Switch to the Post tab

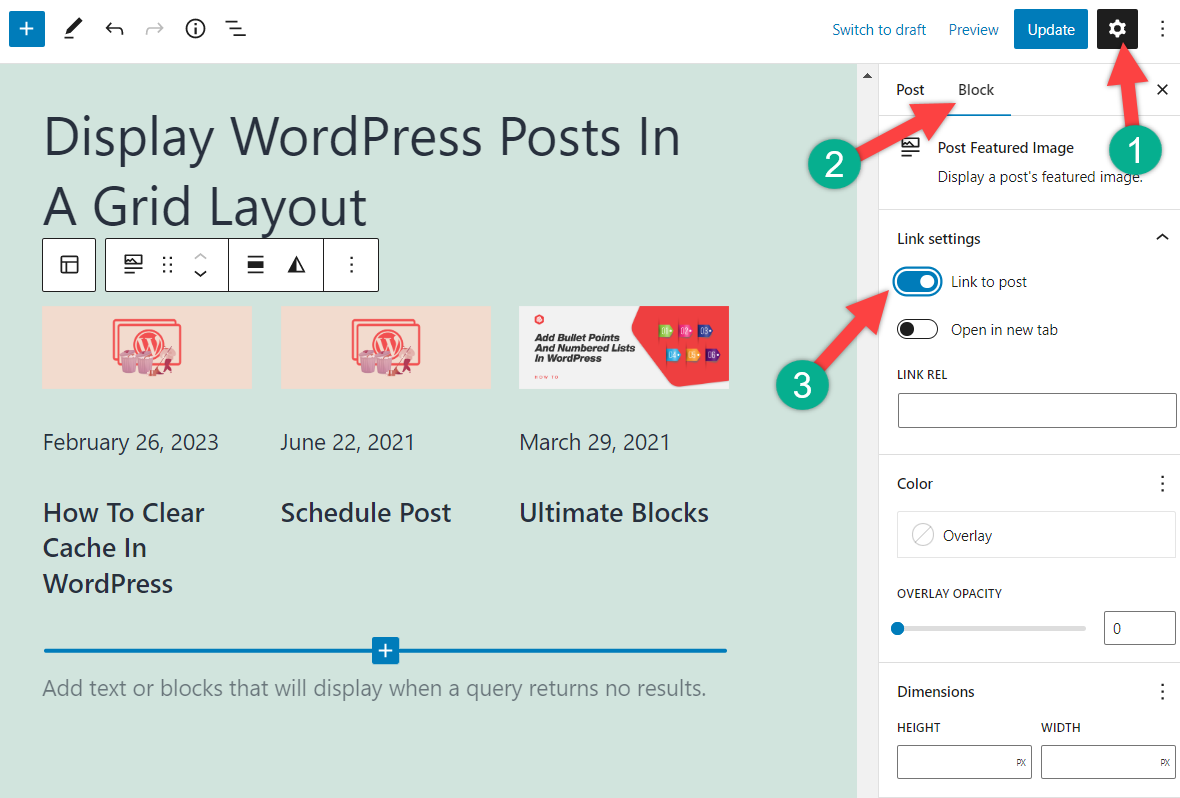pos(910,89)
